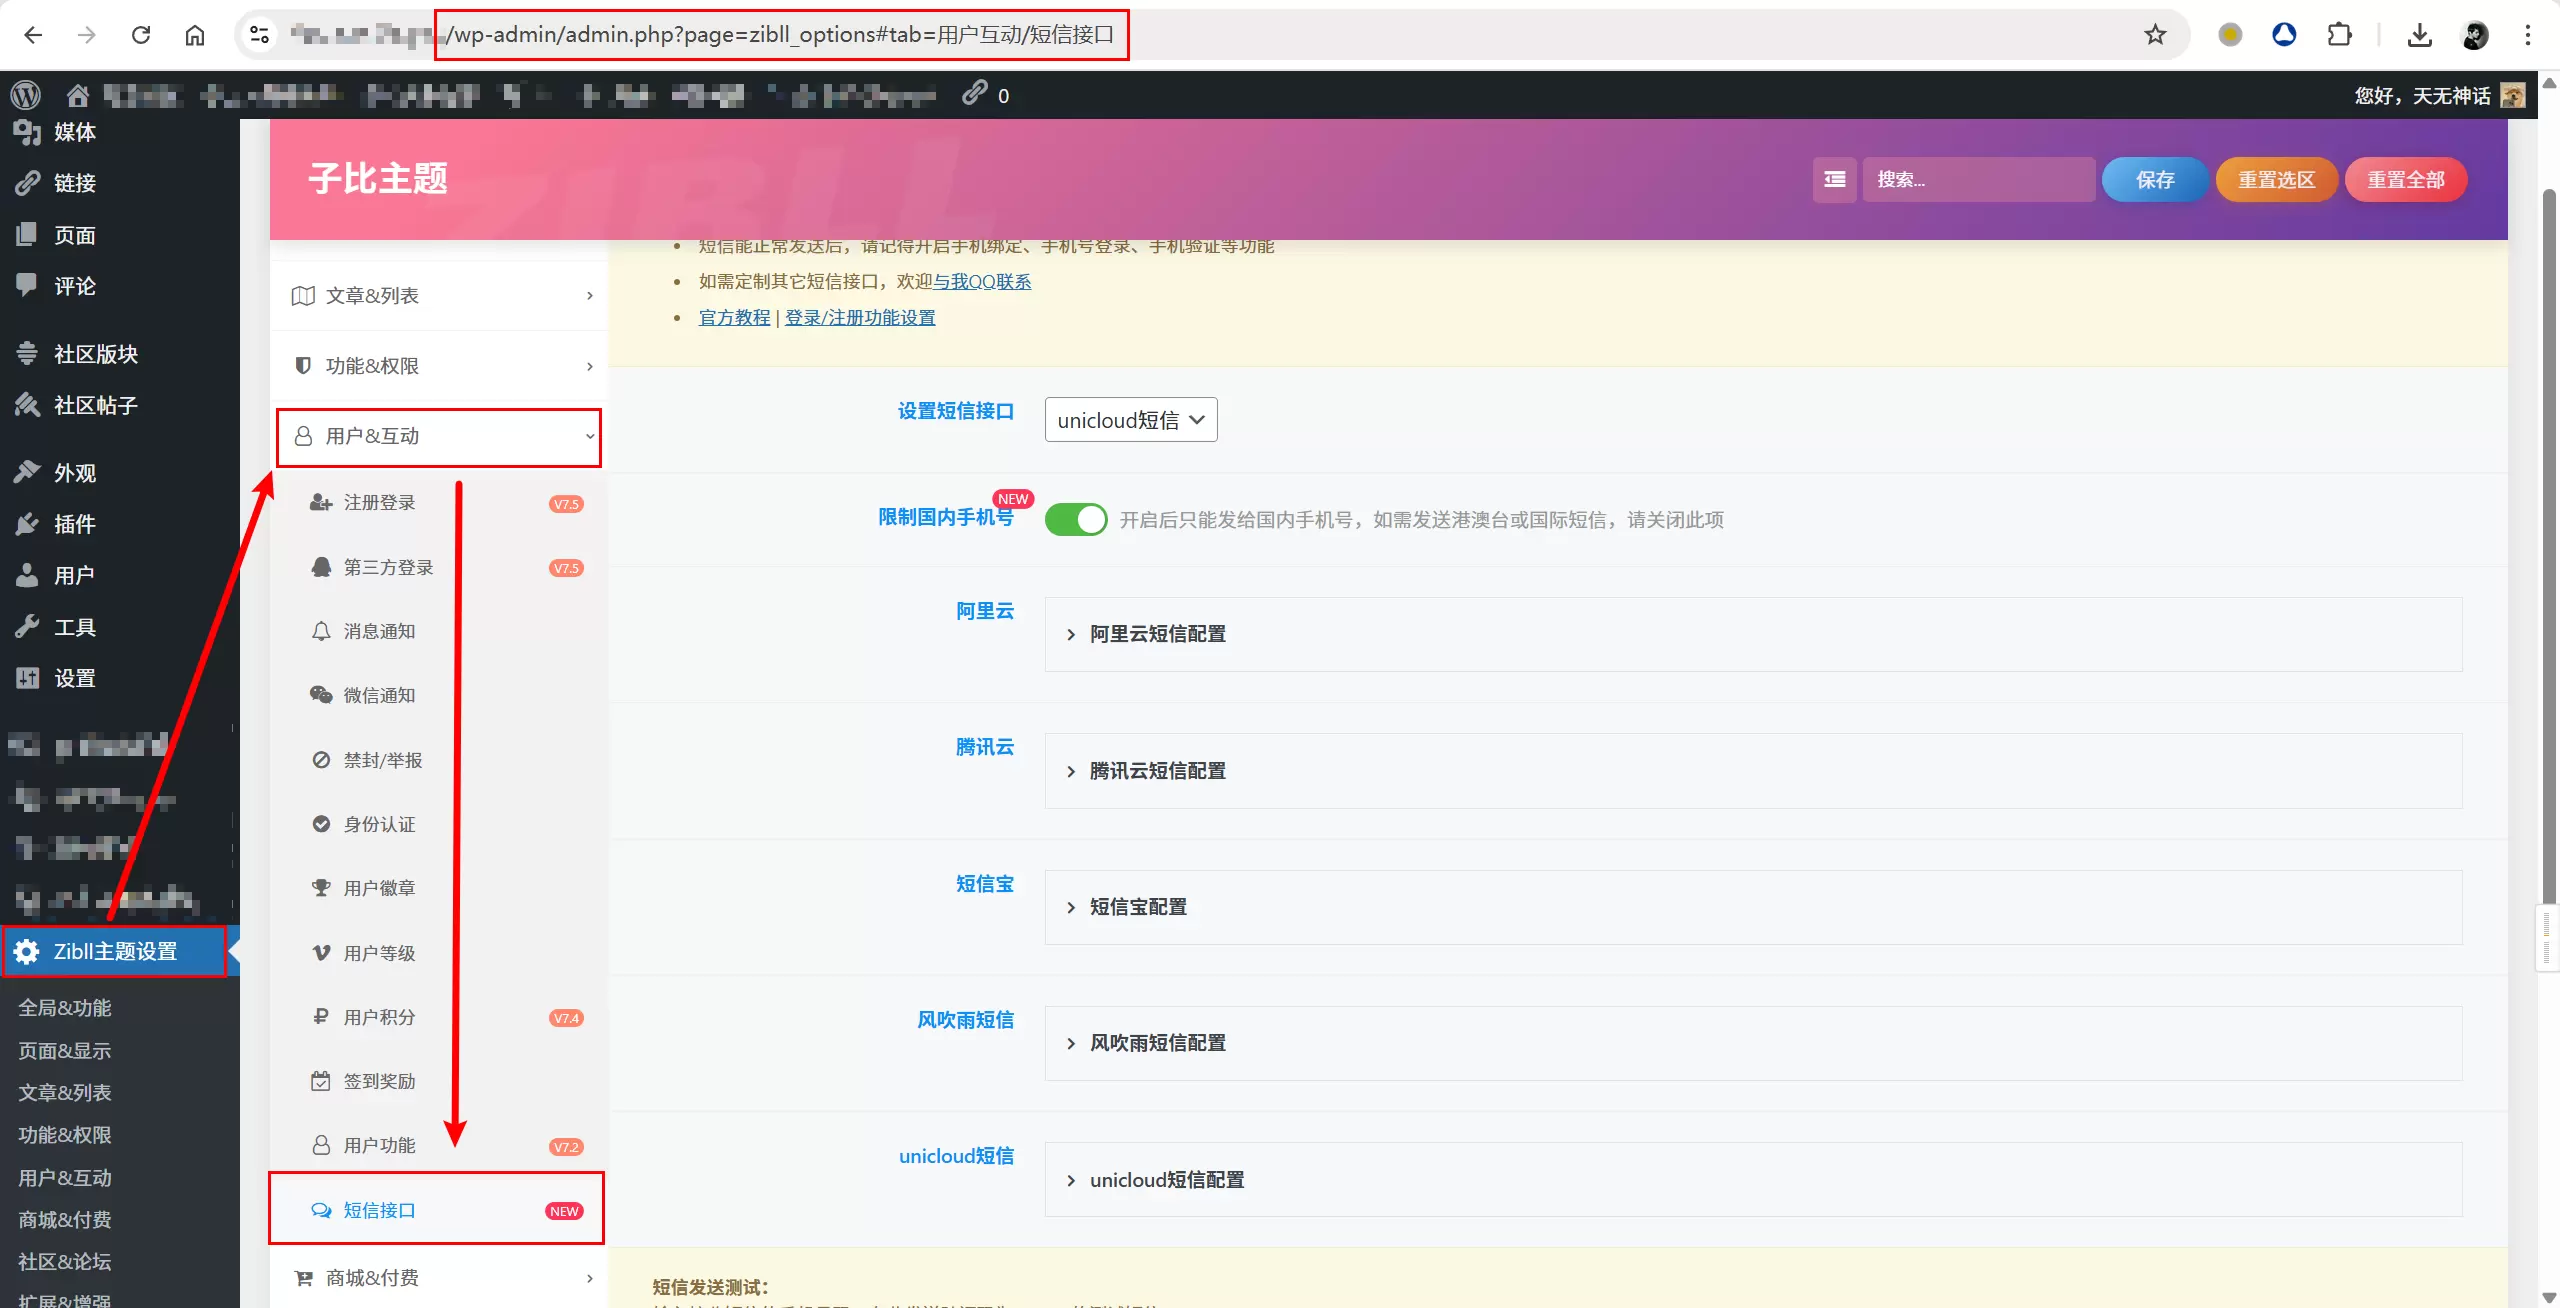Open browser downloads icon
2560x1308 pixels.
pos(2420,35)
